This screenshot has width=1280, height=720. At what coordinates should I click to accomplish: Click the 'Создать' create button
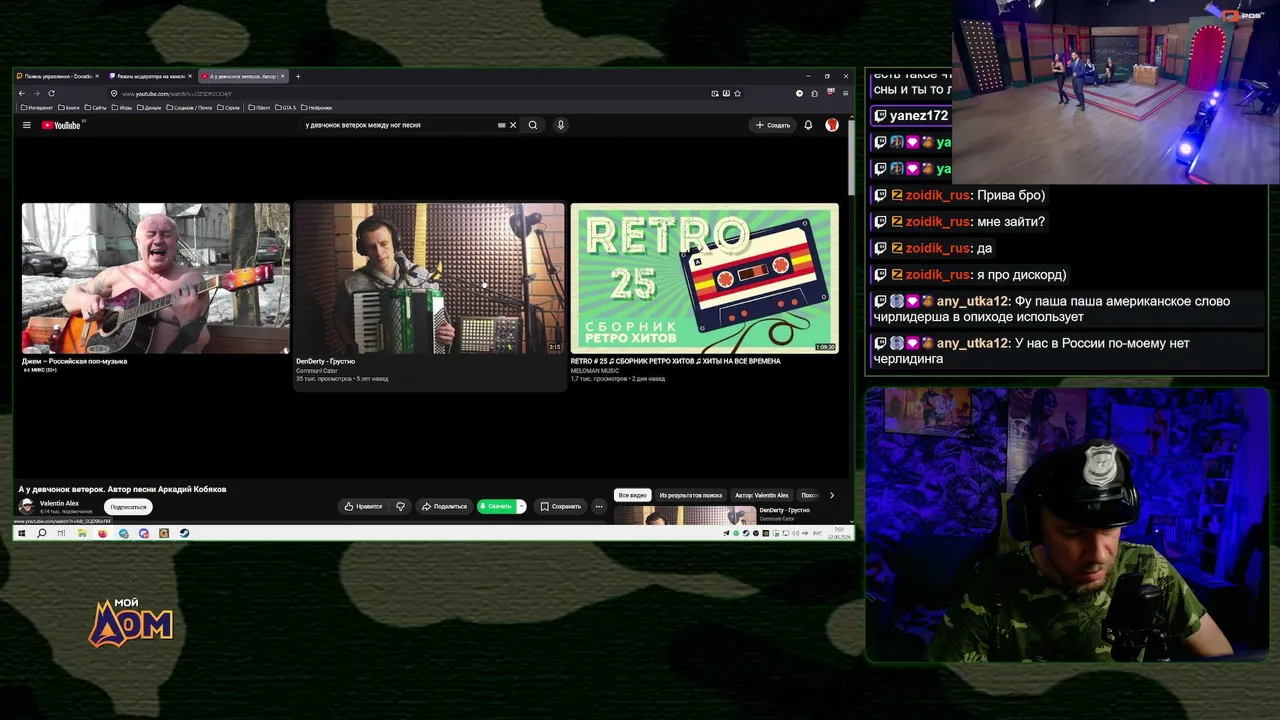coord(773,125)
